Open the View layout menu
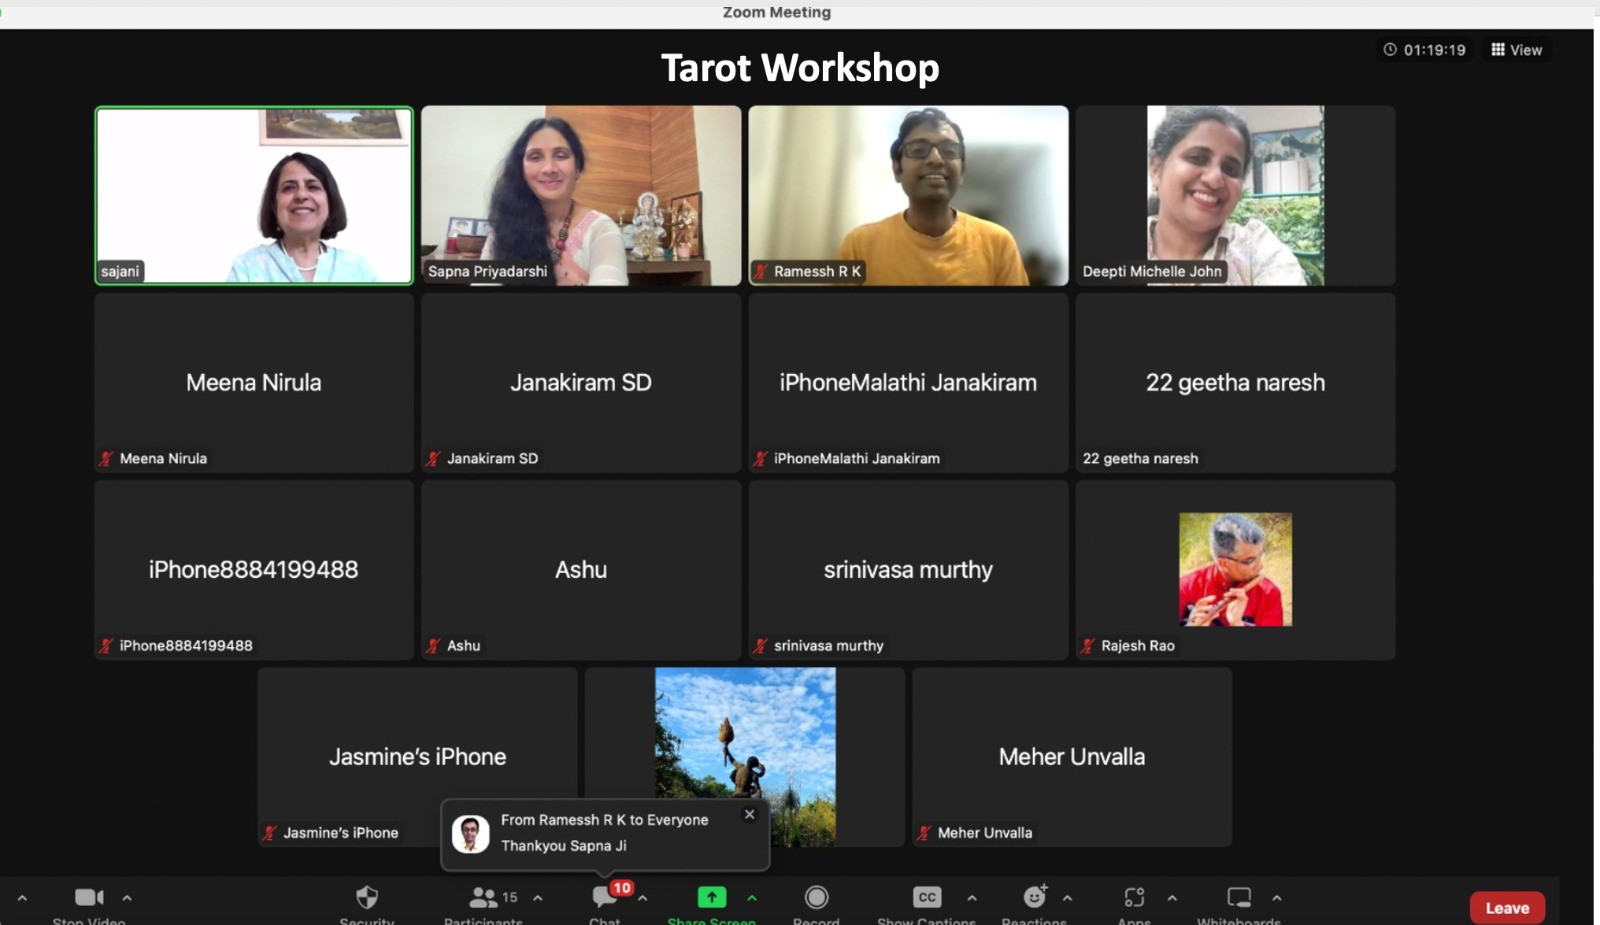The width and height of the screenshot is (1600, 925). point(1516,50)
